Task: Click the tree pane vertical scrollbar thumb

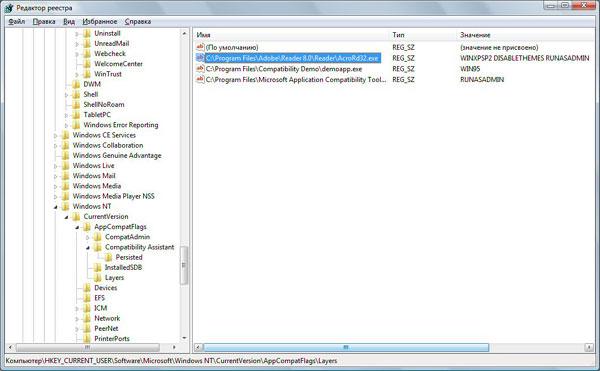Action: 184,265
